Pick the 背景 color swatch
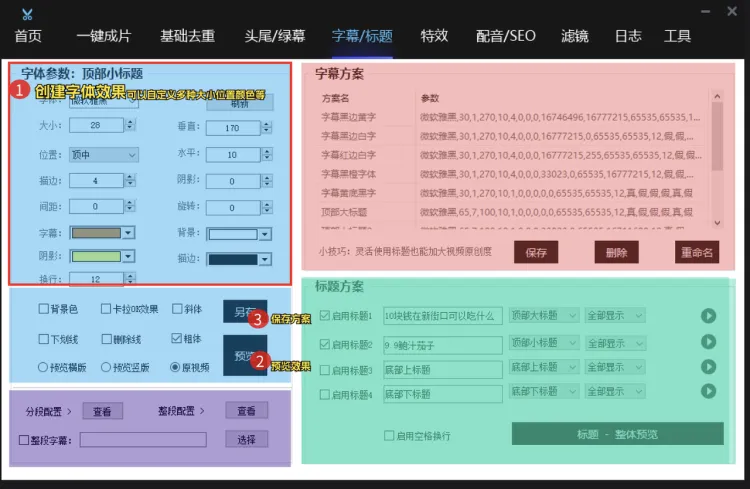This screenshot has width=750, height=489. (233, 234)
